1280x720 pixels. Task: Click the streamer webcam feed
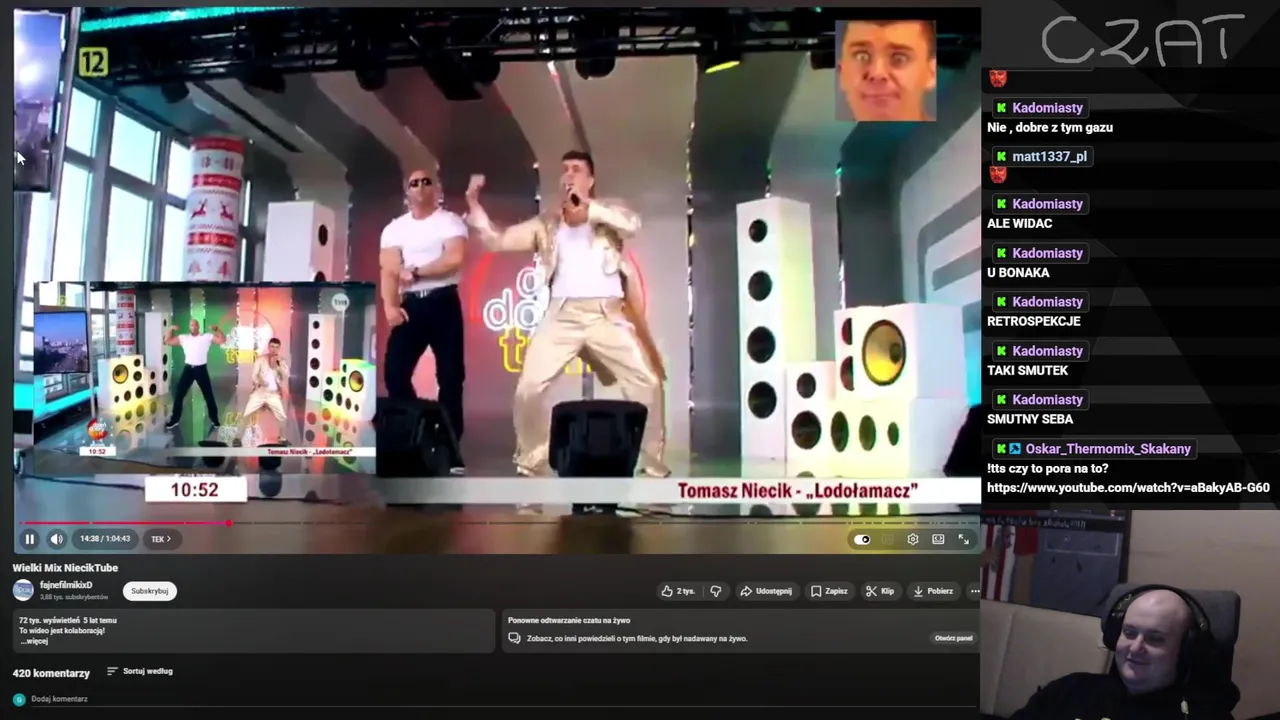(1130, 615)
